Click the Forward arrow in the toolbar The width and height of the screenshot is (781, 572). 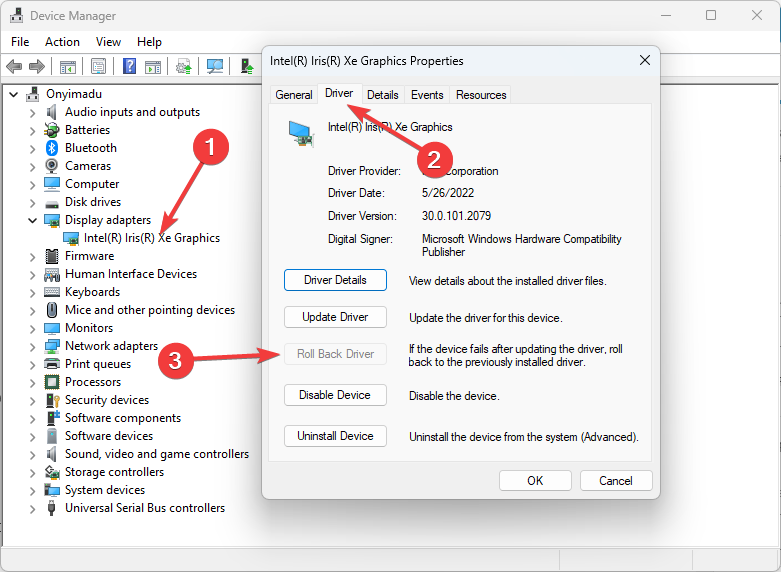(x=37, y=66)
